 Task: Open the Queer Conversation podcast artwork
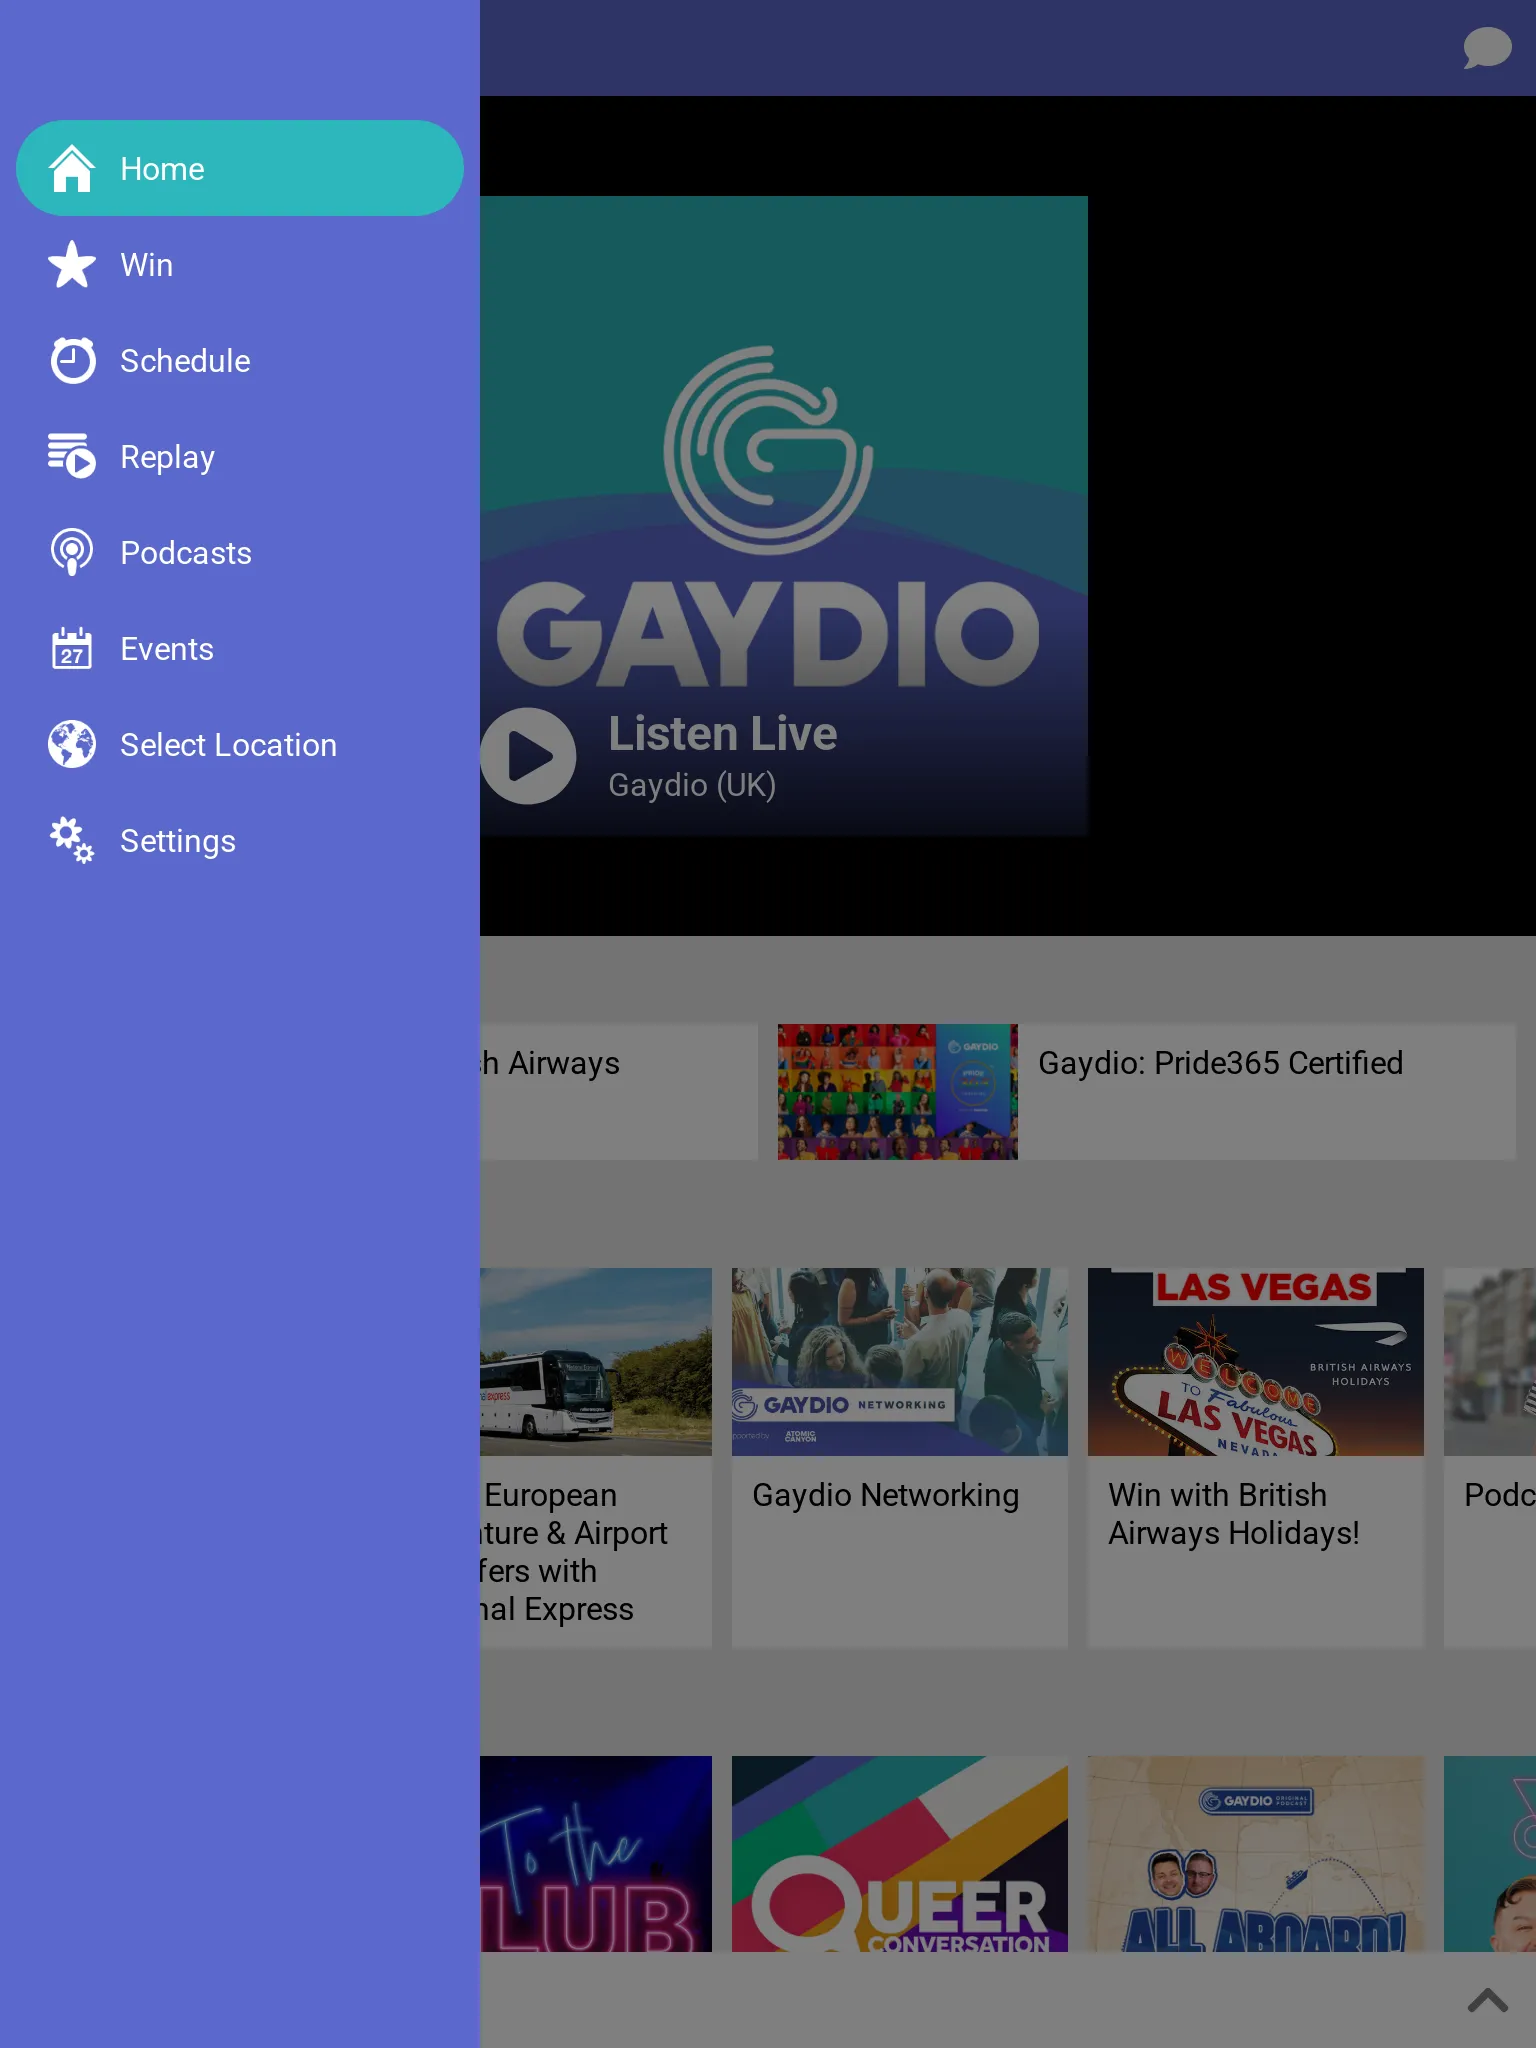click(x=900, y=1854)
